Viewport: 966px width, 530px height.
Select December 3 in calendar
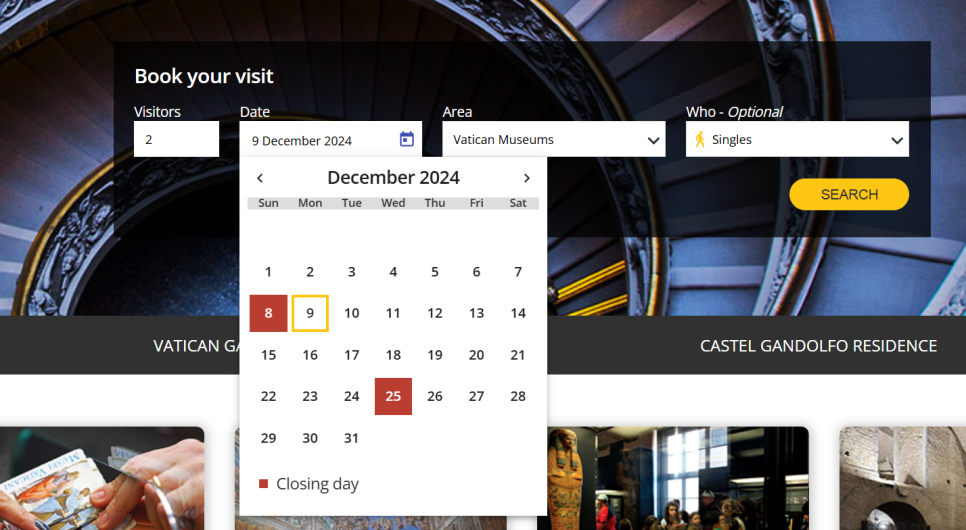(x=351, y=272)
